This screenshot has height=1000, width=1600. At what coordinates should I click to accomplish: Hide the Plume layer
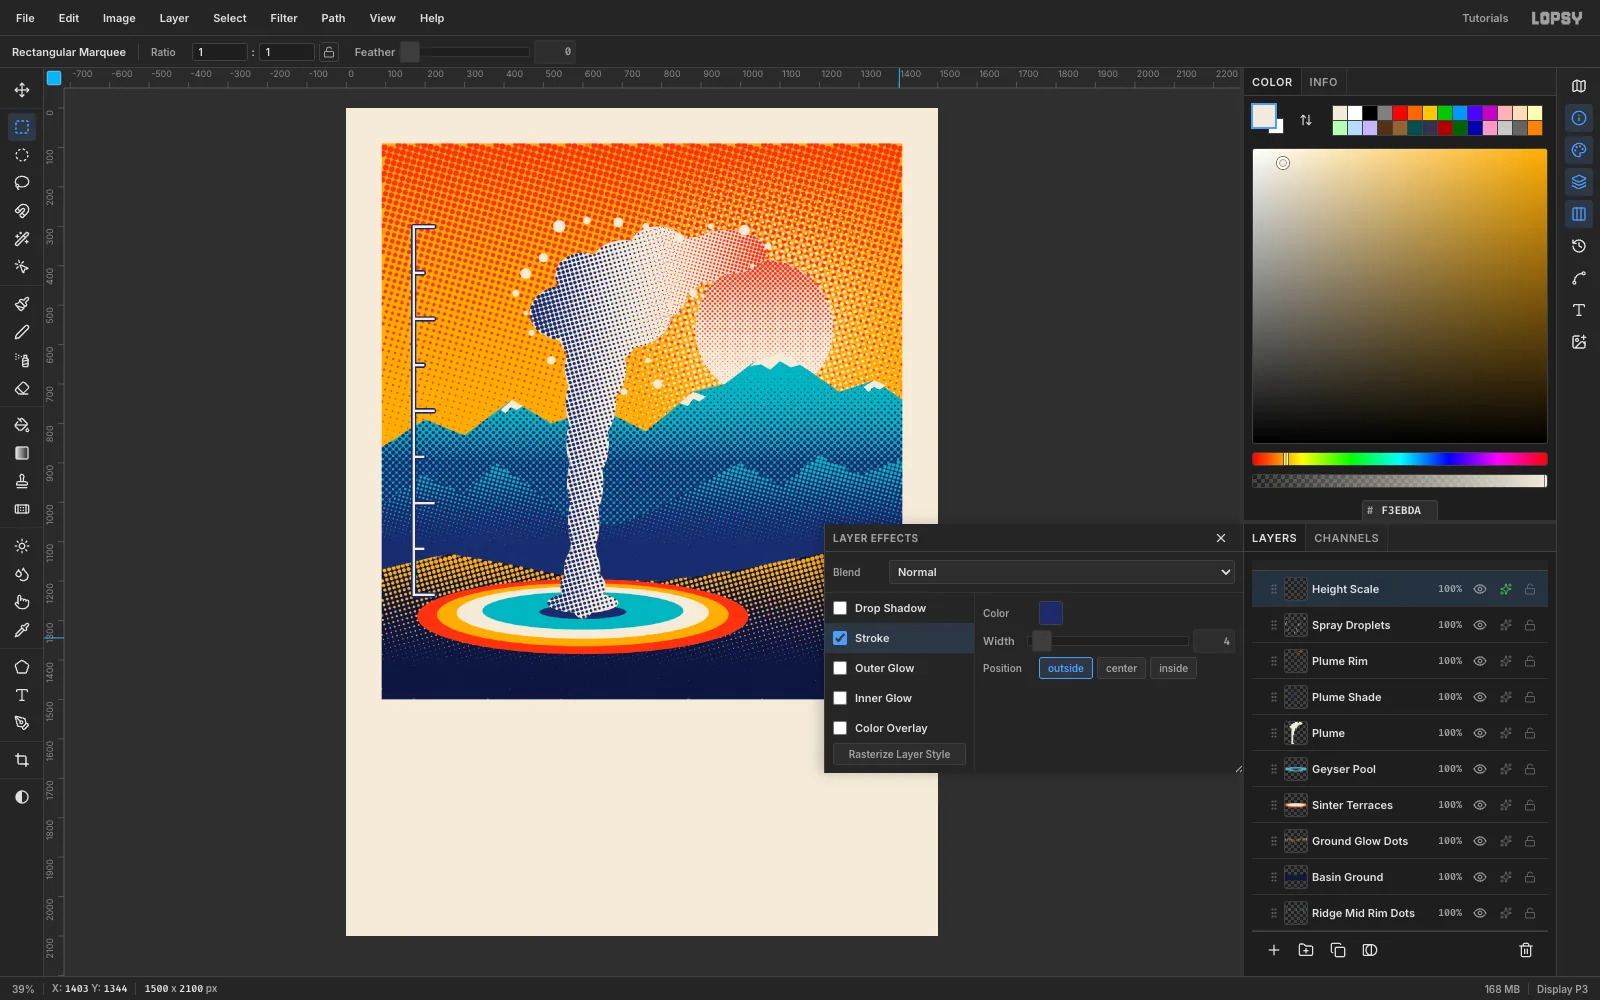pyautogui.click(x=1480, y=733)
